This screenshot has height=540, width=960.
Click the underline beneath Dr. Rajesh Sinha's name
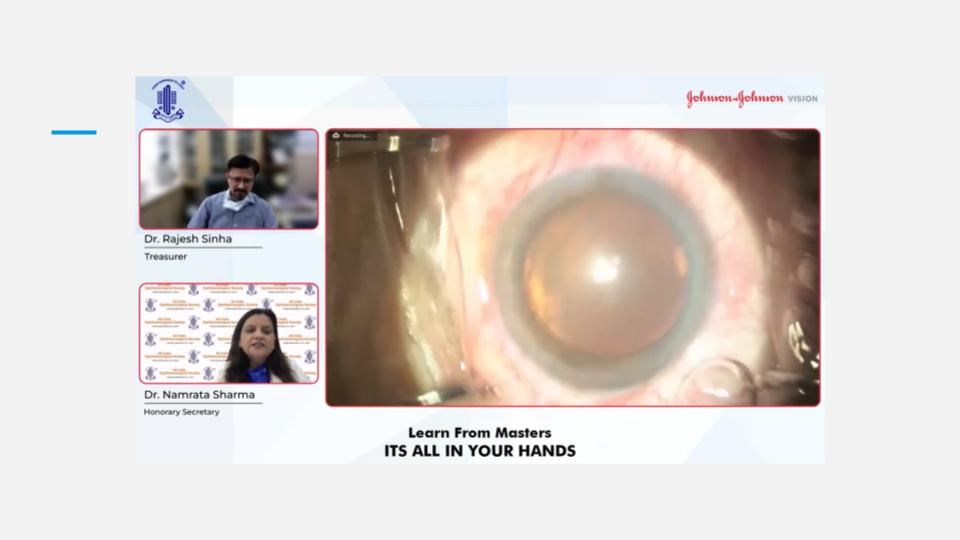203,248
